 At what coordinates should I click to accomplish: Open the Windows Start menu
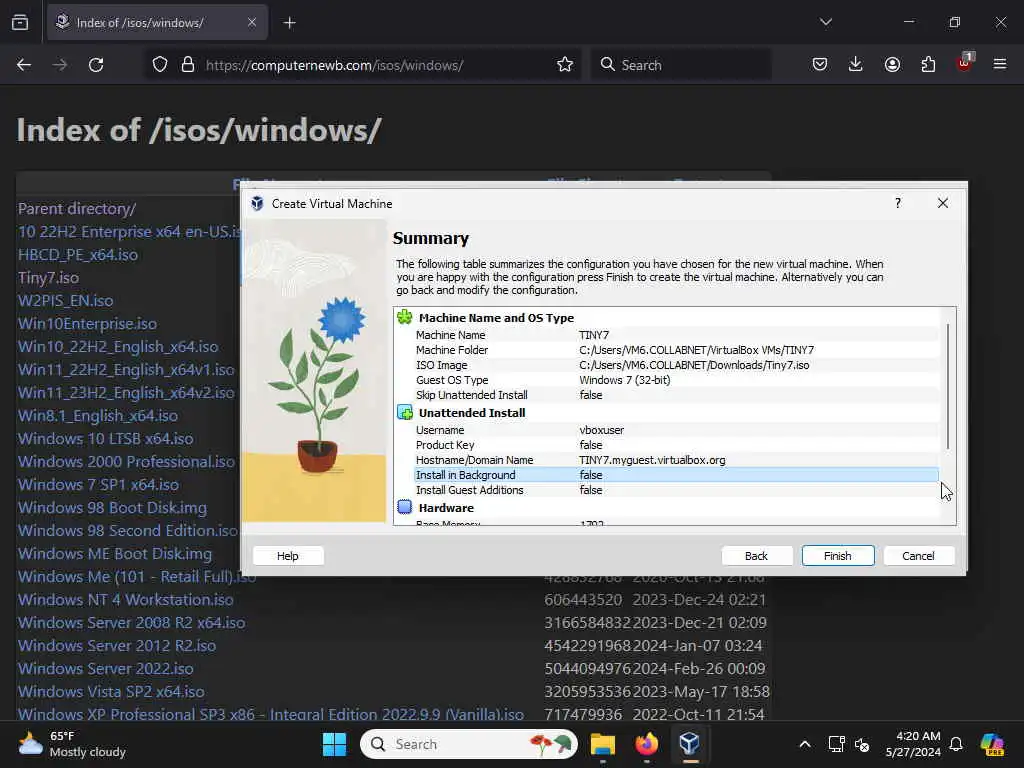(334, 744)
